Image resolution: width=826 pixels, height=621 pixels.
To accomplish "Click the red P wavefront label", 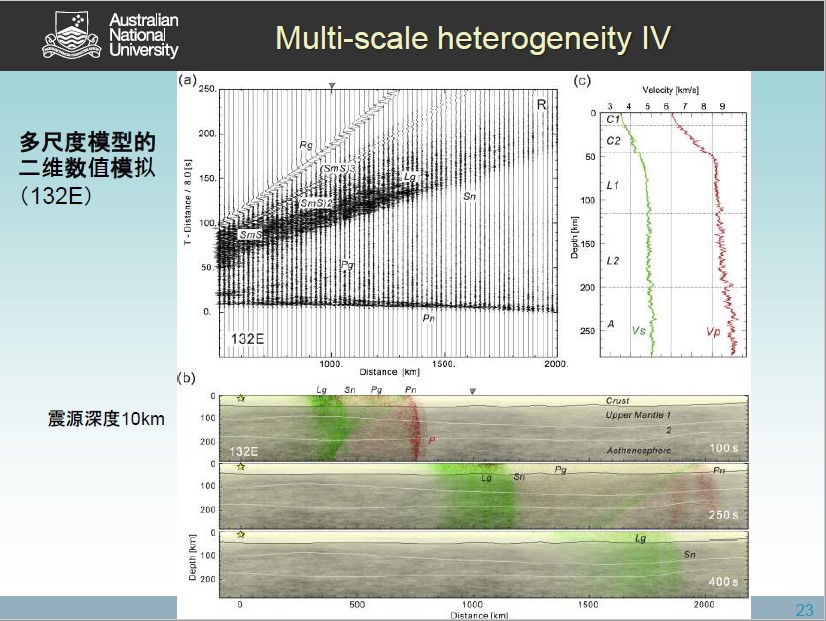I will (431, 440).
